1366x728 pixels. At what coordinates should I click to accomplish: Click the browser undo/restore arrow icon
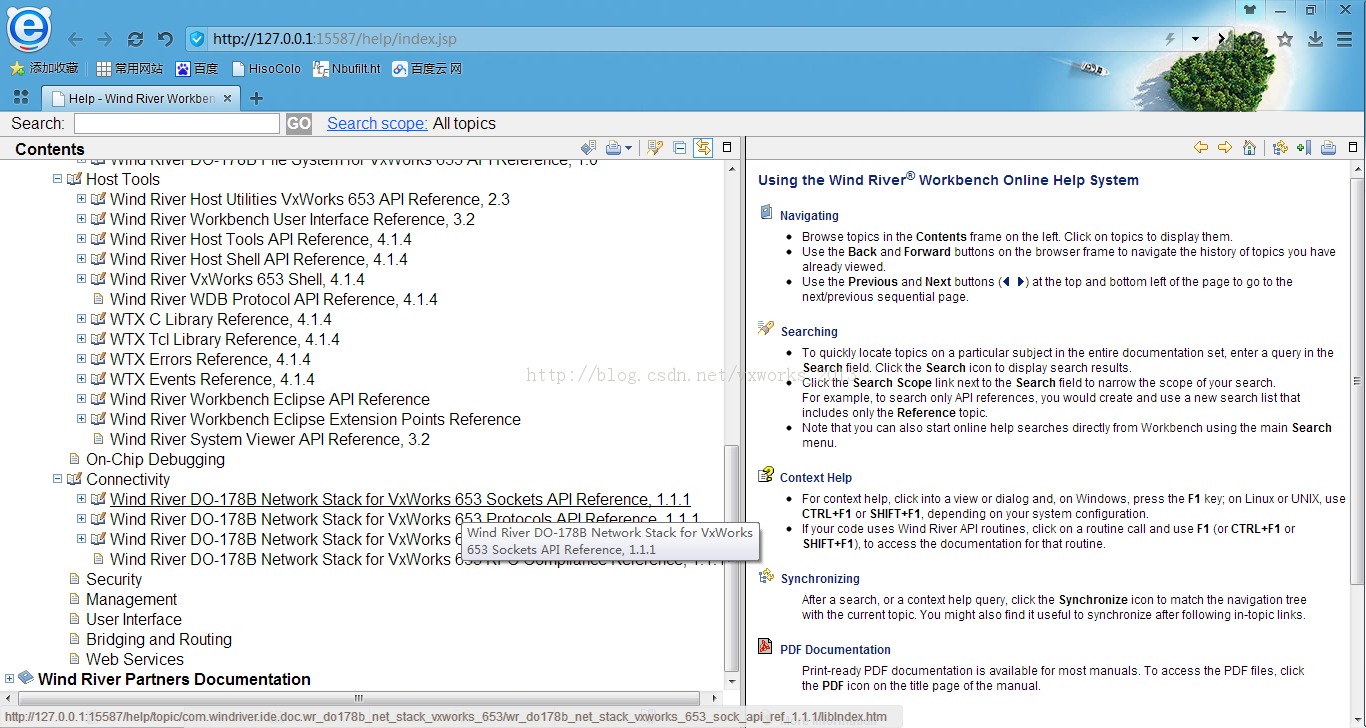click(x=165, y=39)
